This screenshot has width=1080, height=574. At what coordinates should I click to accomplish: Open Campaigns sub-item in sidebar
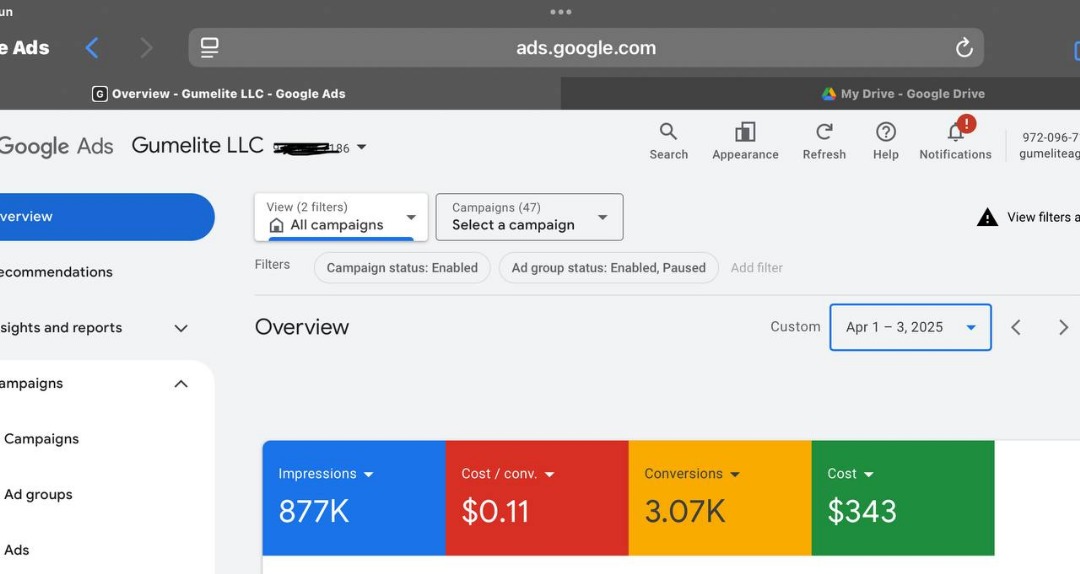41,439
